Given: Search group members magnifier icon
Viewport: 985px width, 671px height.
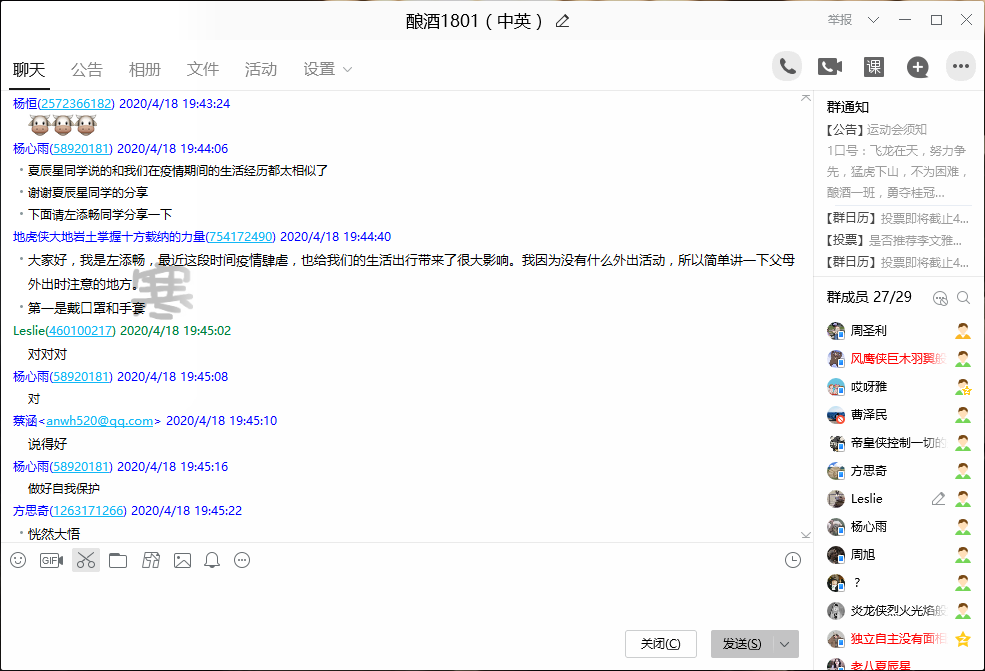Looking at the screenshot, I should pyautogui.click(x=964, y=297).
